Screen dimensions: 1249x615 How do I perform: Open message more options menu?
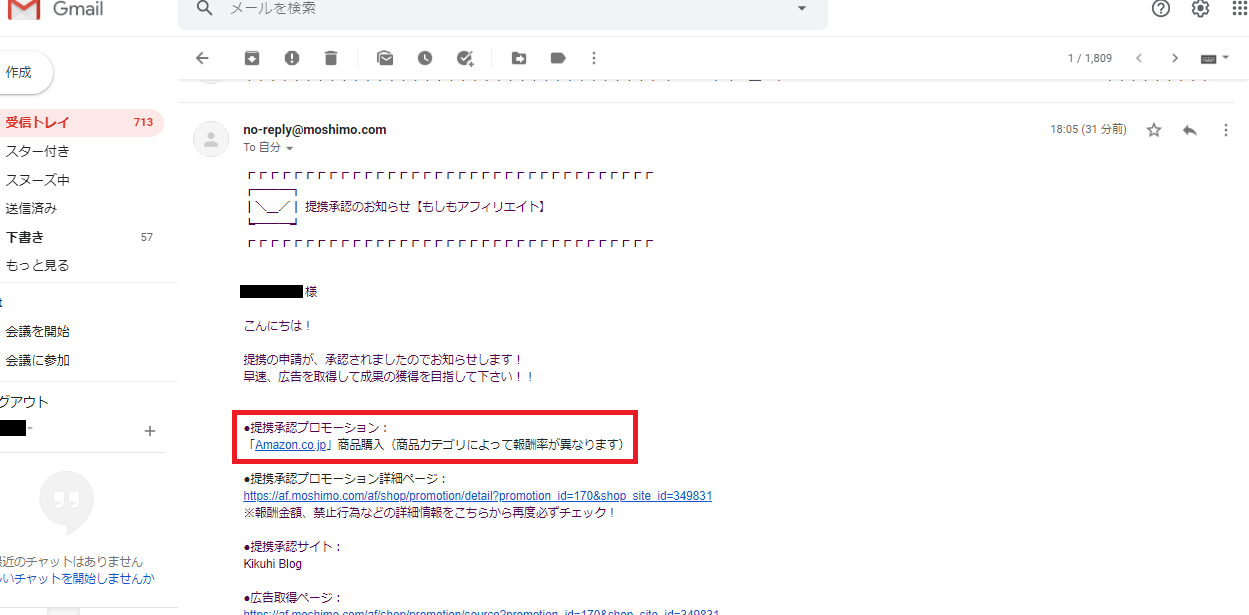1226,130
